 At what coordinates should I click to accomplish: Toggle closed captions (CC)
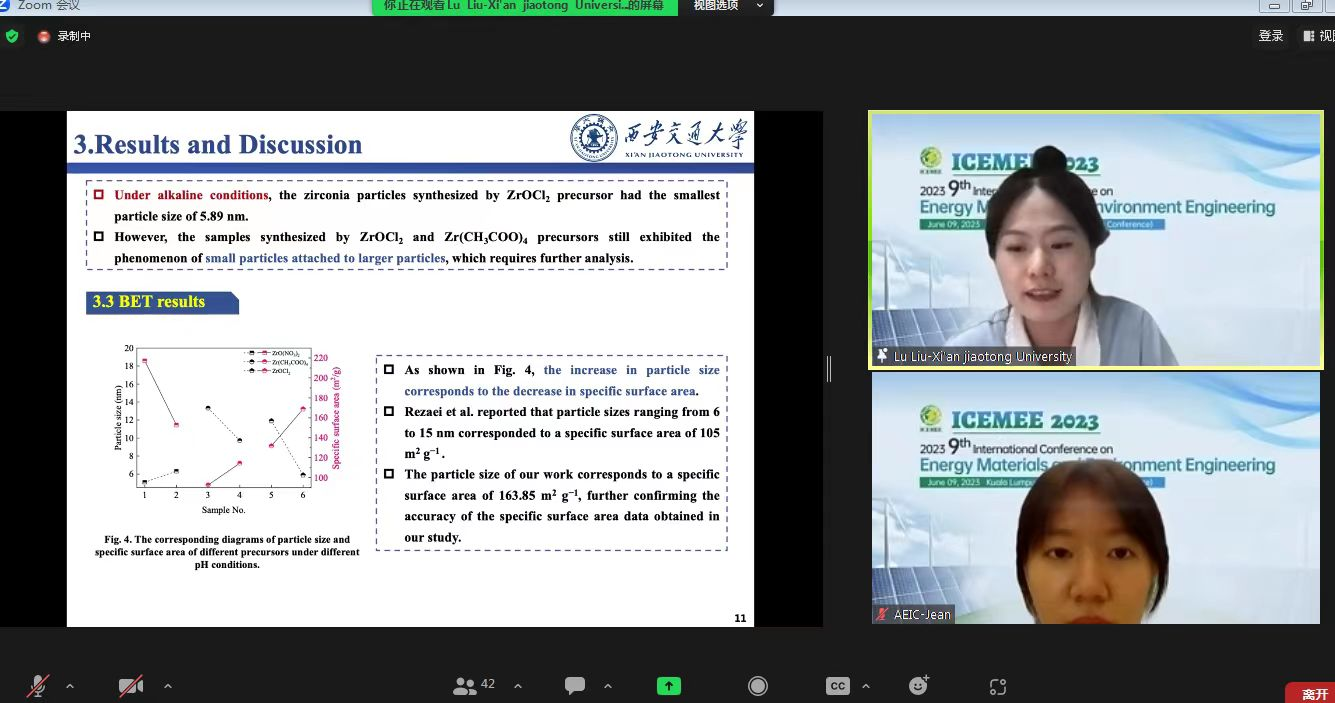tap(838, 686)
